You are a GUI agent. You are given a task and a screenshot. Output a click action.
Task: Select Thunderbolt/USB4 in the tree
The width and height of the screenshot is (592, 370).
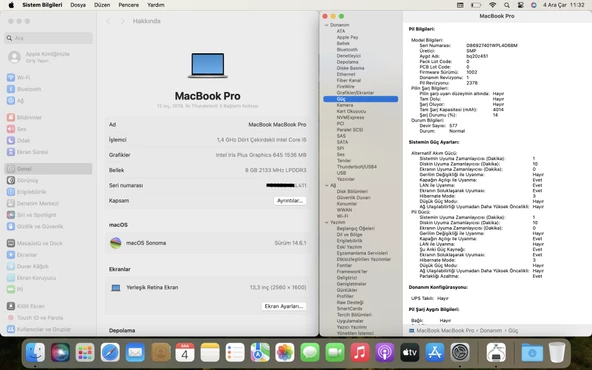tap(356, 166)
